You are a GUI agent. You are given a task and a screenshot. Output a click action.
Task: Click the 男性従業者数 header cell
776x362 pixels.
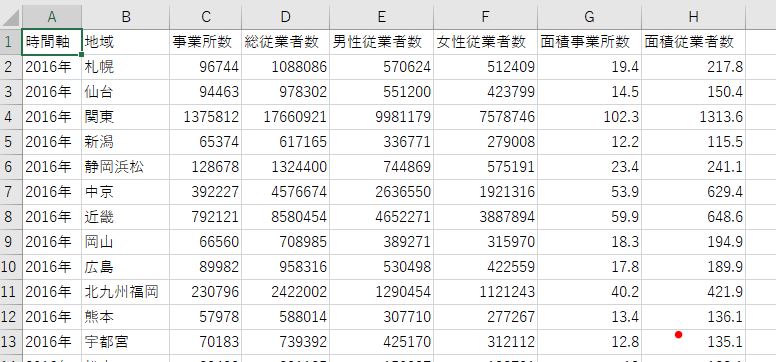click(381, 42)
